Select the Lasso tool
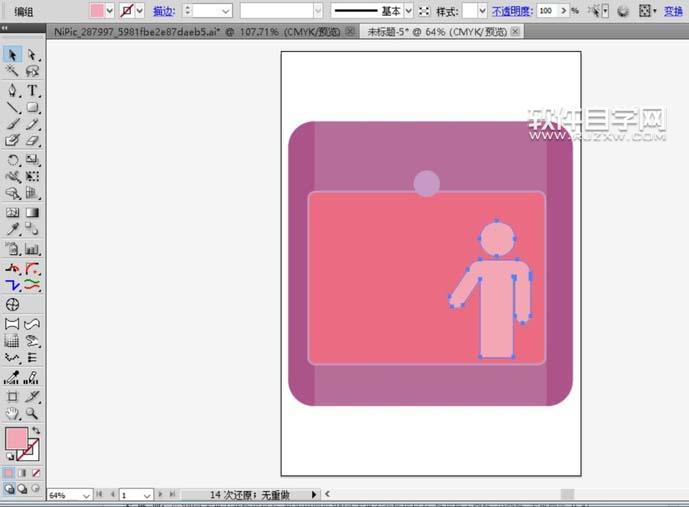The height and width of the screenshot is (507, 689). [x=32, y=71]
